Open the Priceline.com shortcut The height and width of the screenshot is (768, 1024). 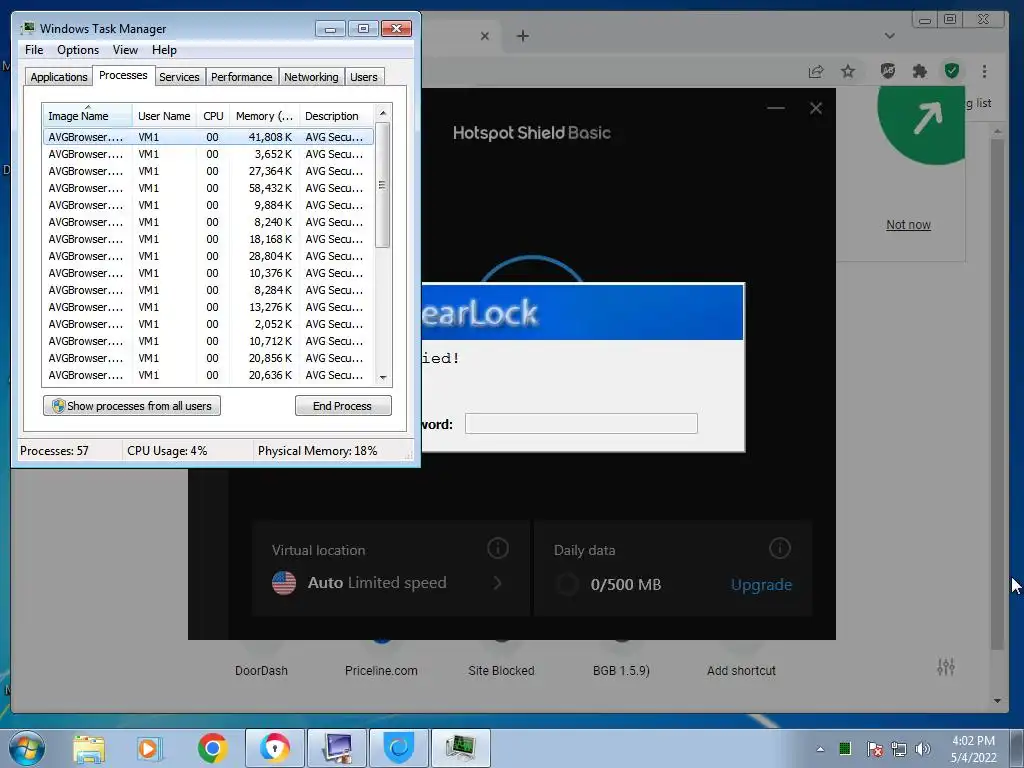[x=381, y=670]
